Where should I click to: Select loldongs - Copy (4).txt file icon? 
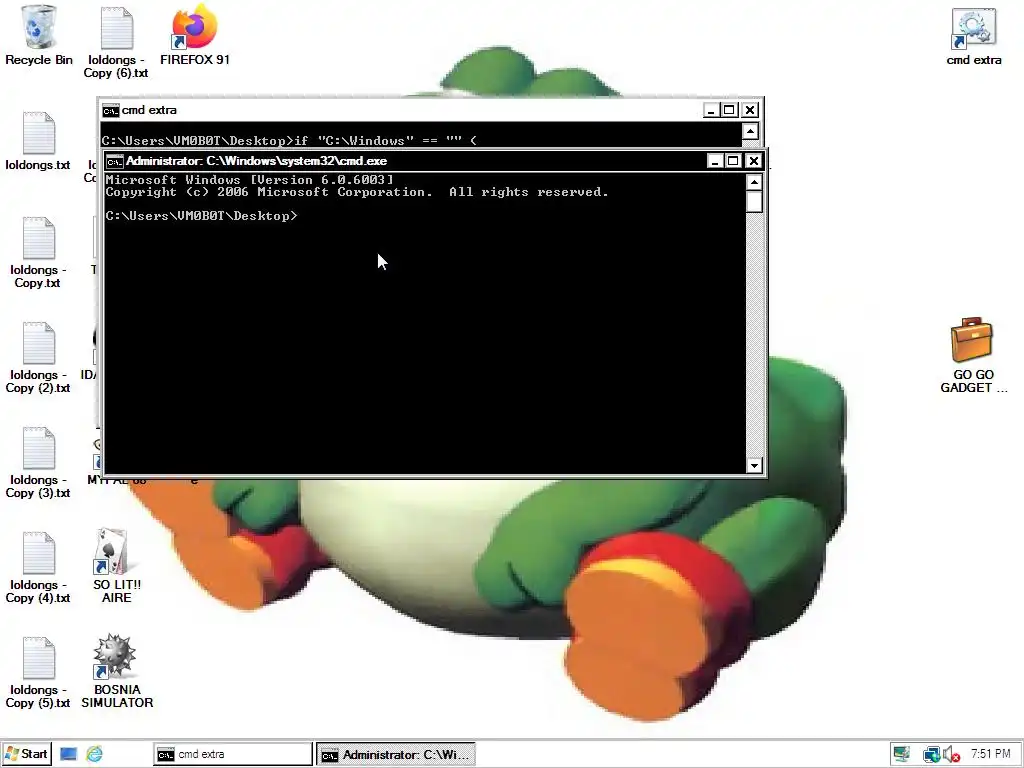(38, 568)
